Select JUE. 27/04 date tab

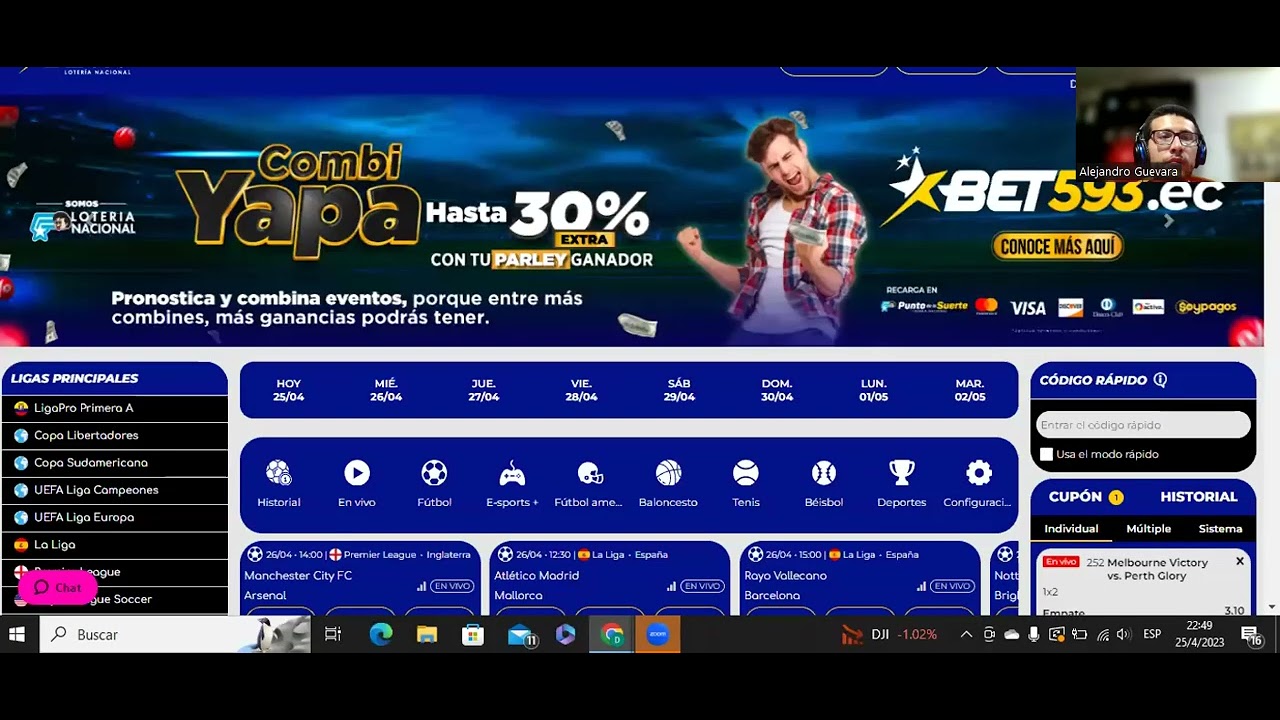coord(484,390)
